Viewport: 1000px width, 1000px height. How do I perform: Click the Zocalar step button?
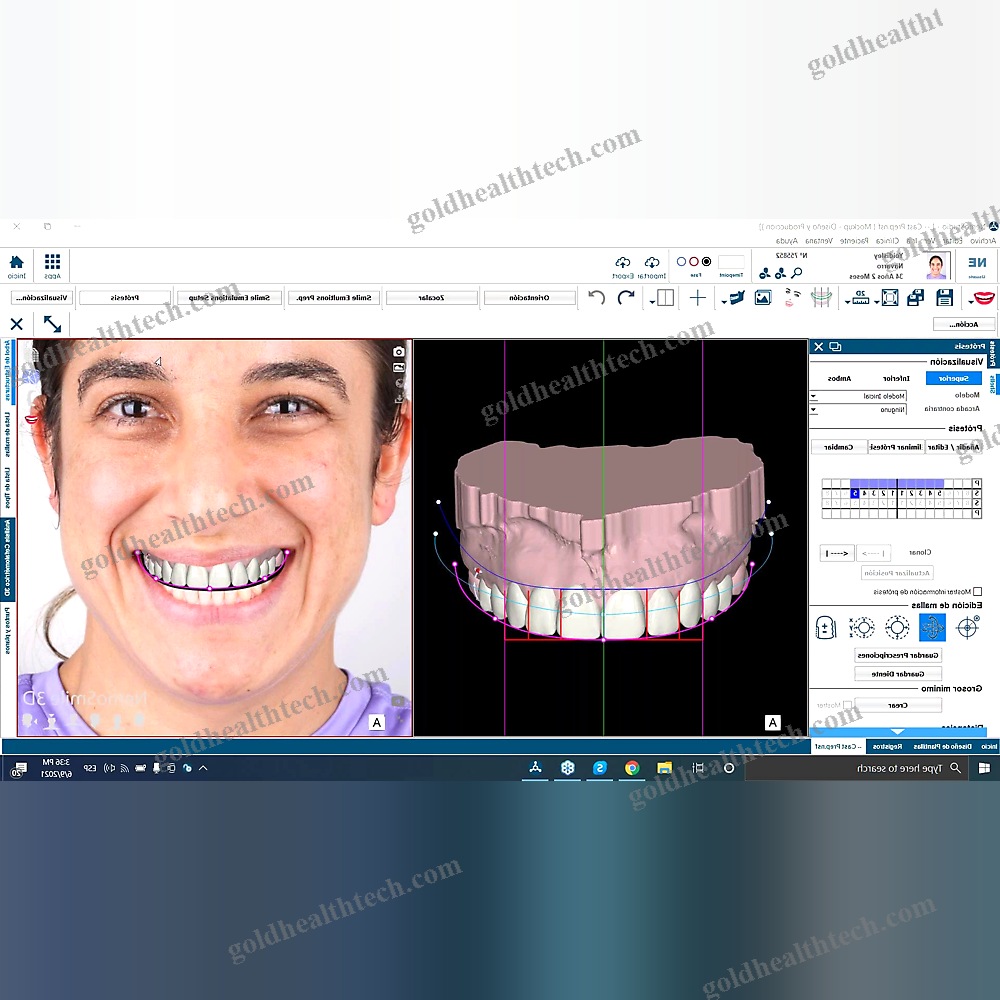point(431,298)
